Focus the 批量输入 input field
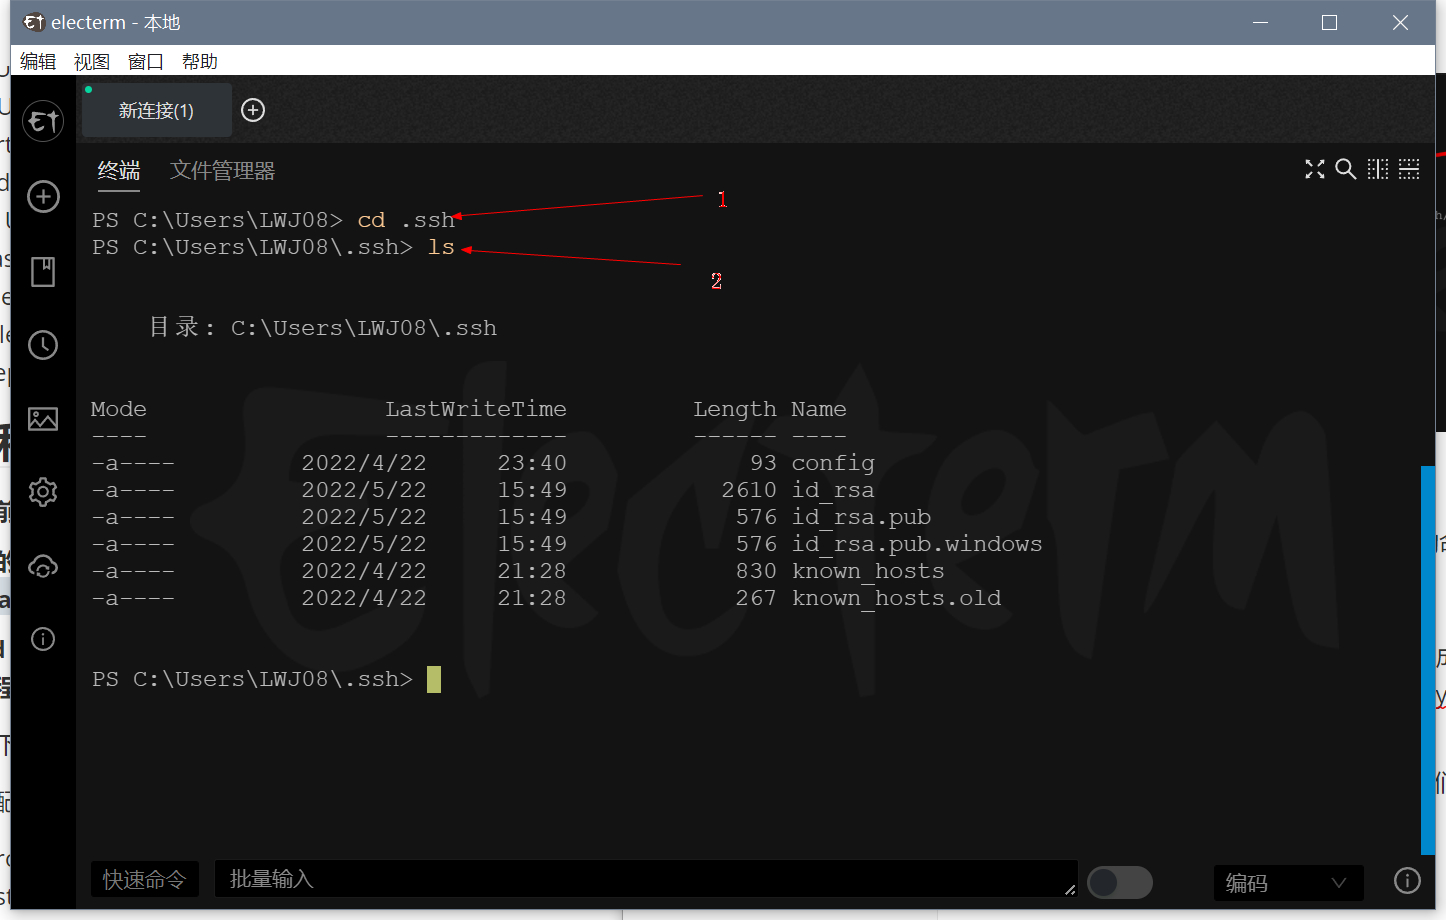This screenshot has width=1446, height=920. coord(646,879)
